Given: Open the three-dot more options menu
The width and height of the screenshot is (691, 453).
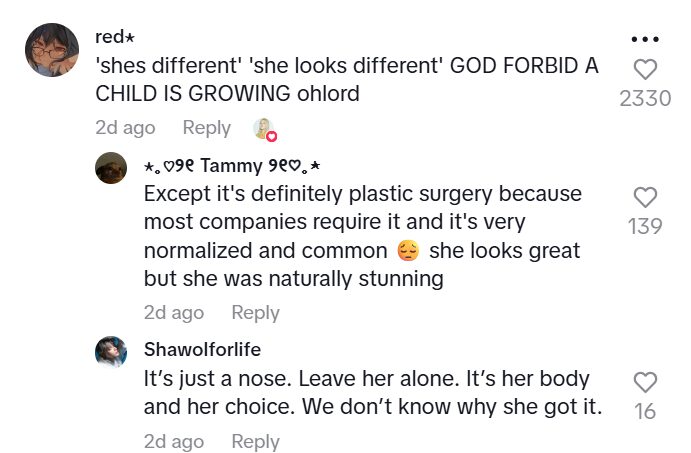Looking at the screenshot, I should 646,39.
